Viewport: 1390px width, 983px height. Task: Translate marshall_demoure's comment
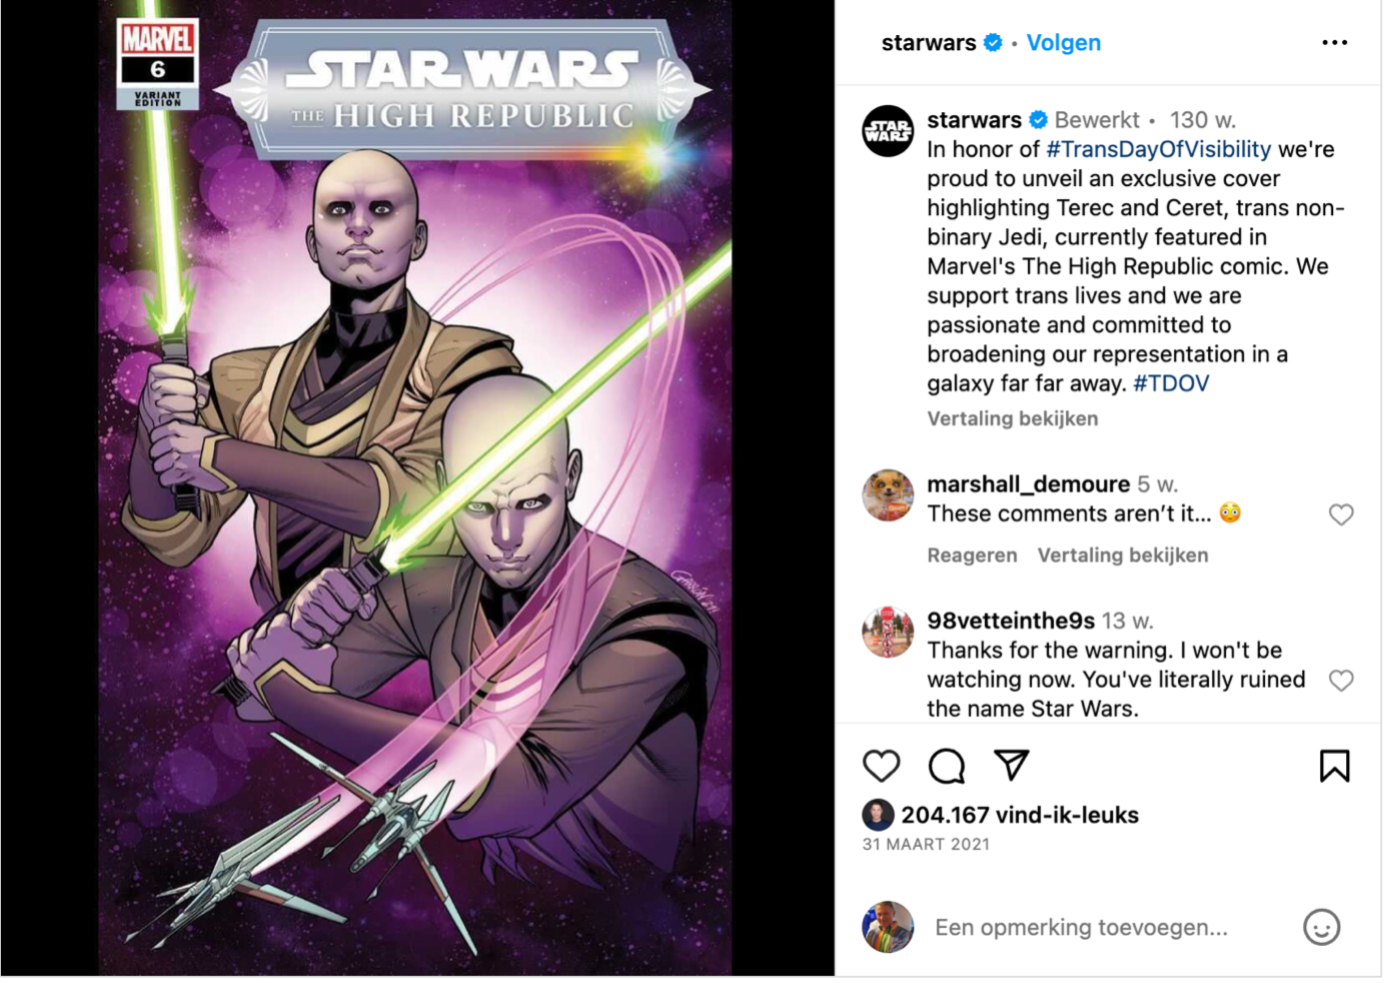point(1122,555)
